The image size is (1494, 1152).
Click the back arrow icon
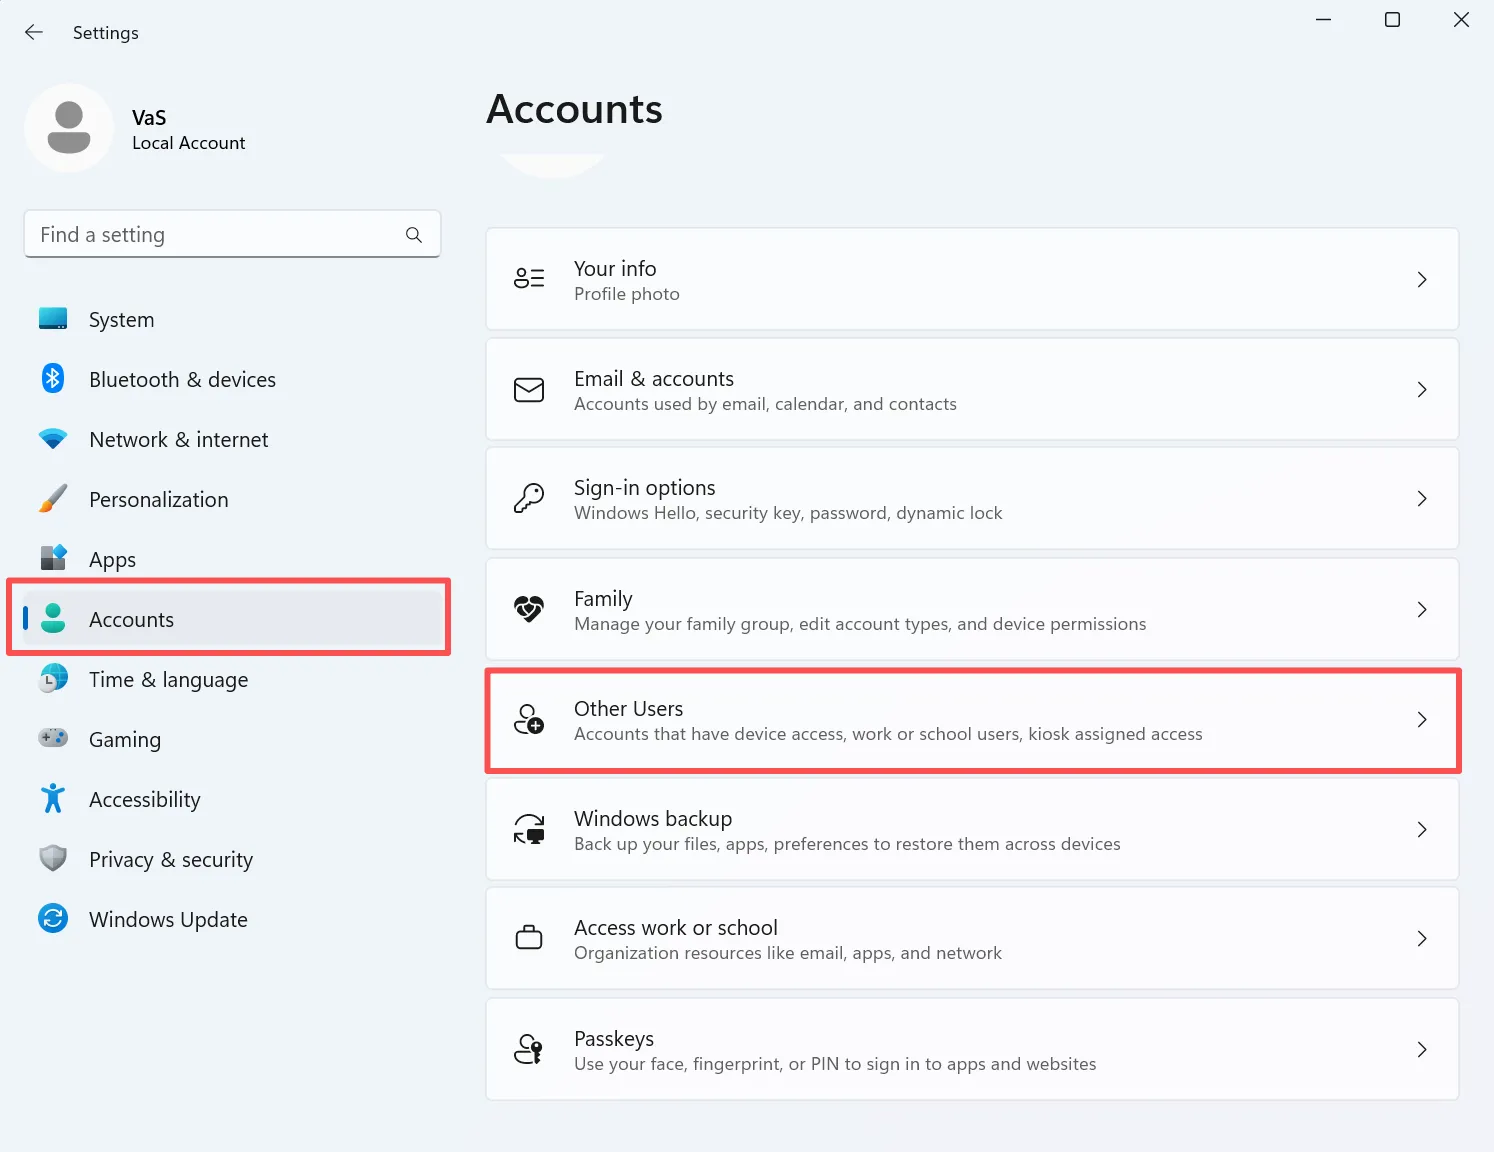(34, 32)
